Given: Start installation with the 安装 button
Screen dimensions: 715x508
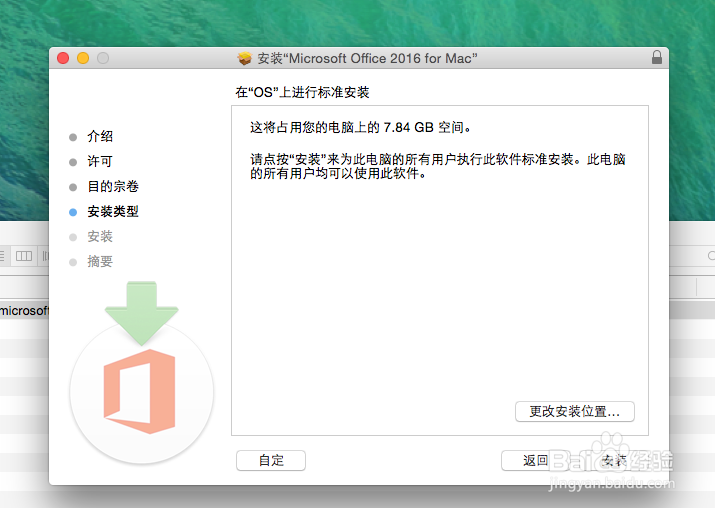Looking at the screenshot, I should tap(613, 460).
